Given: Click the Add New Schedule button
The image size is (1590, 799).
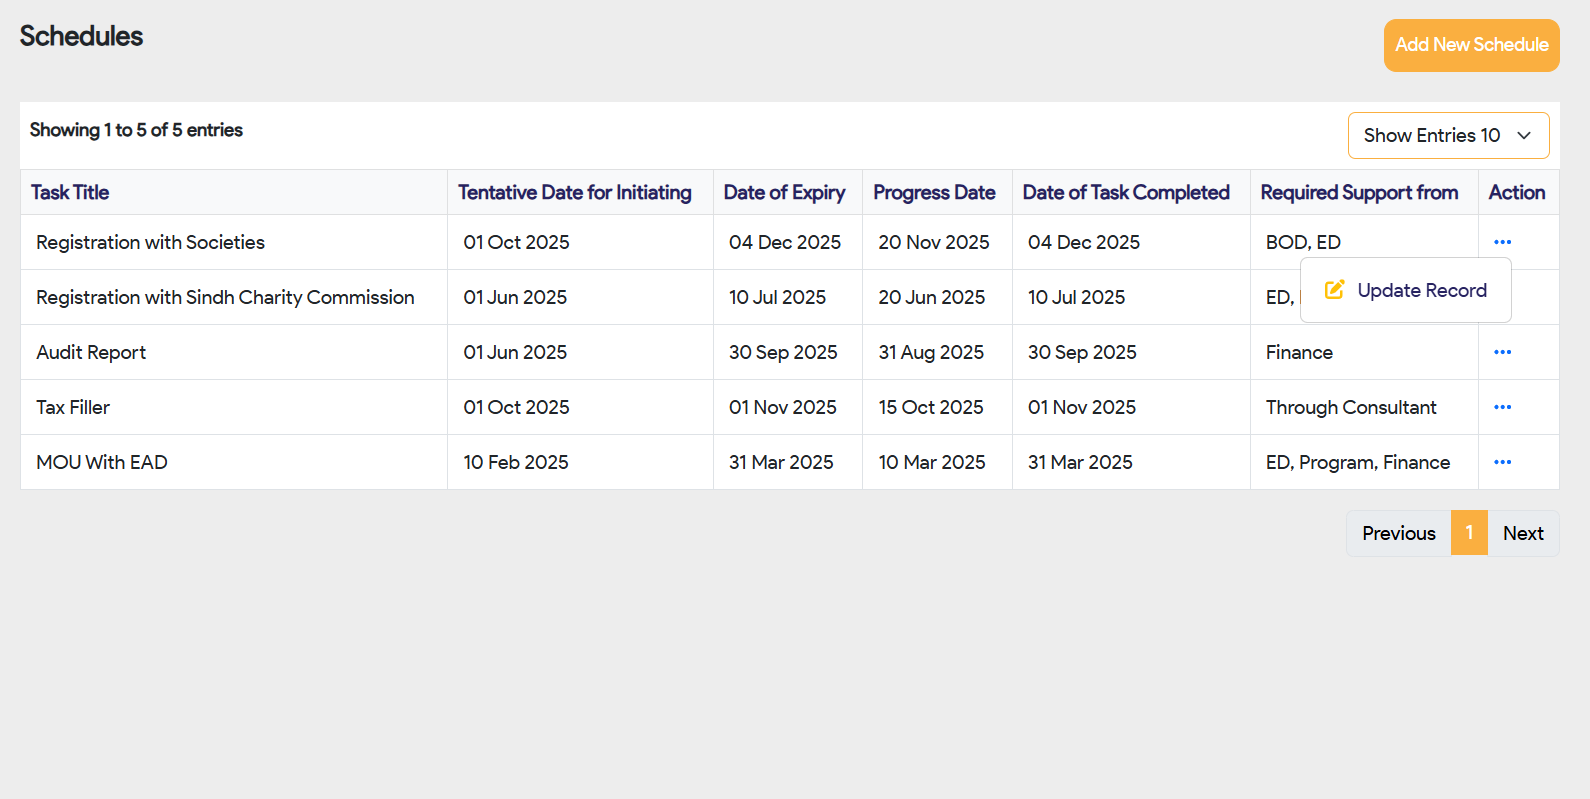Looking at the screenshot, I should (x=1471, y=45).
